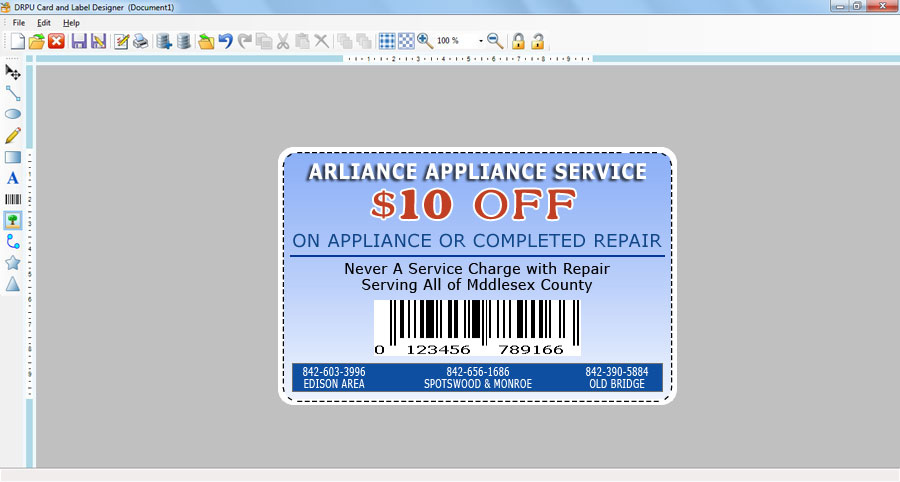The width and height of the screenshot is (900, 482).
Task: Click the paste clipboard icon
Action: [302, 41]
